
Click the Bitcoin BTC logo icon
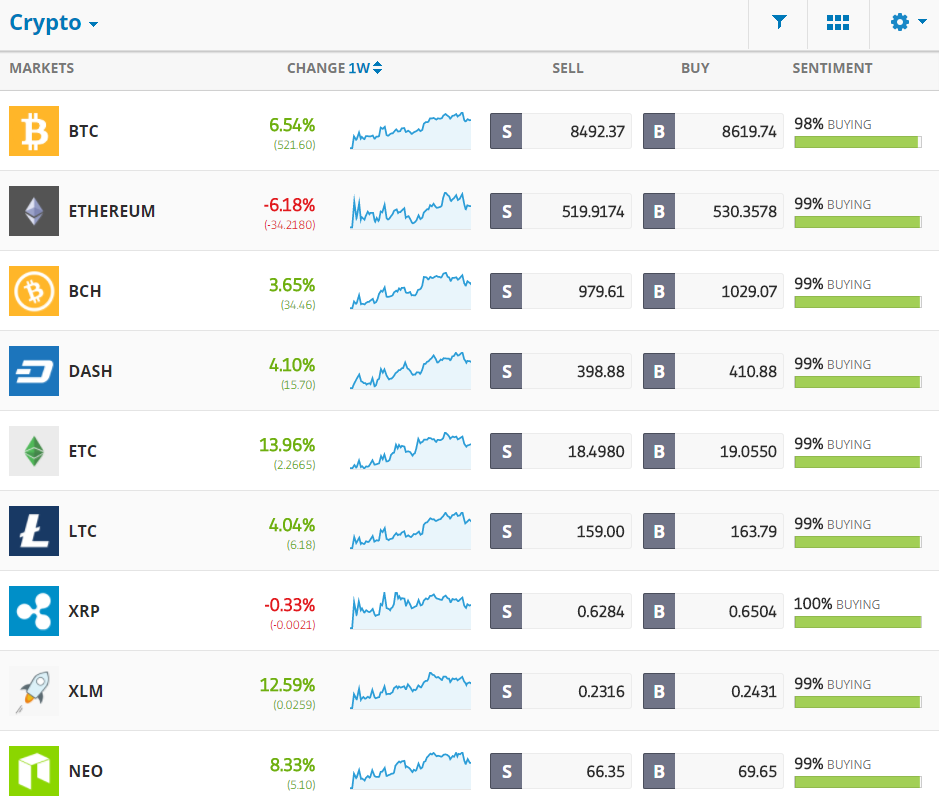pyautogui.click(x=34, y=131)
